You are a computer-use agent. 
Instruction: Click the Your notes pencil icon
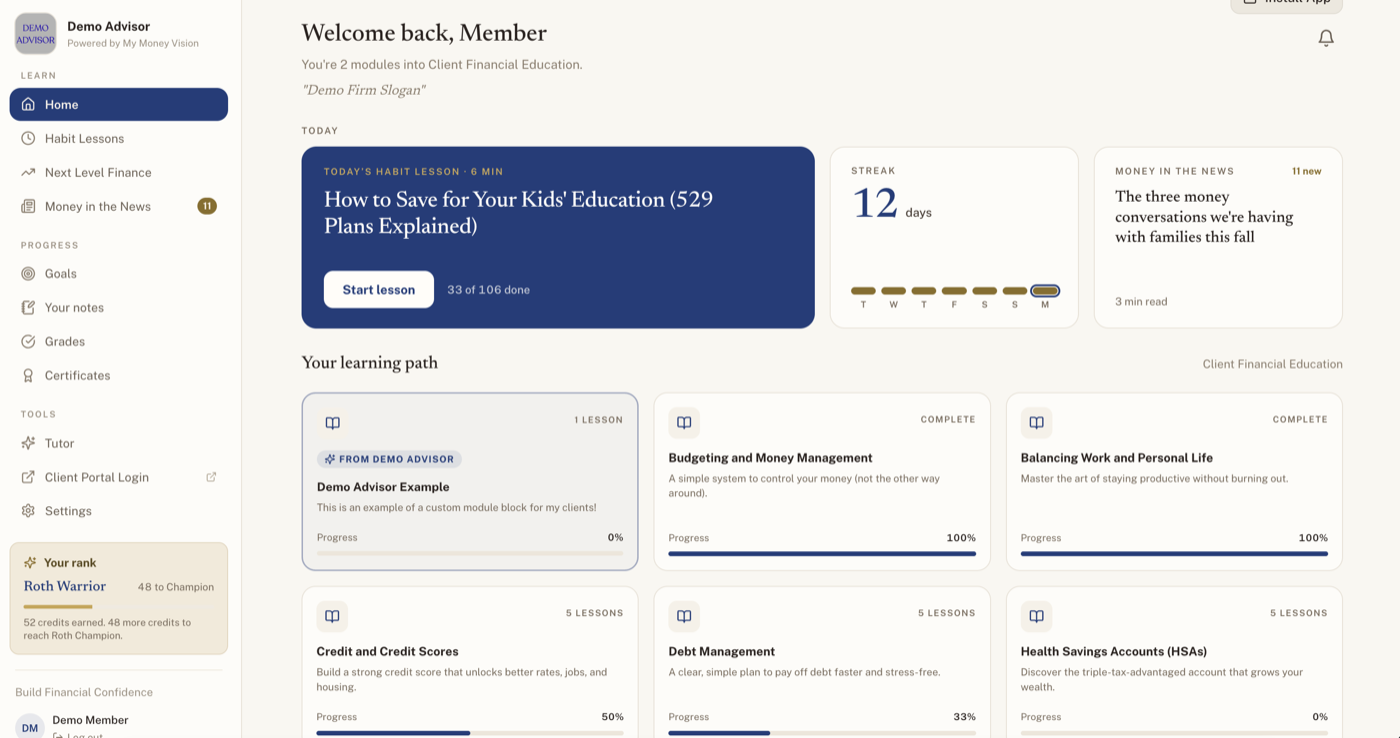28,307
